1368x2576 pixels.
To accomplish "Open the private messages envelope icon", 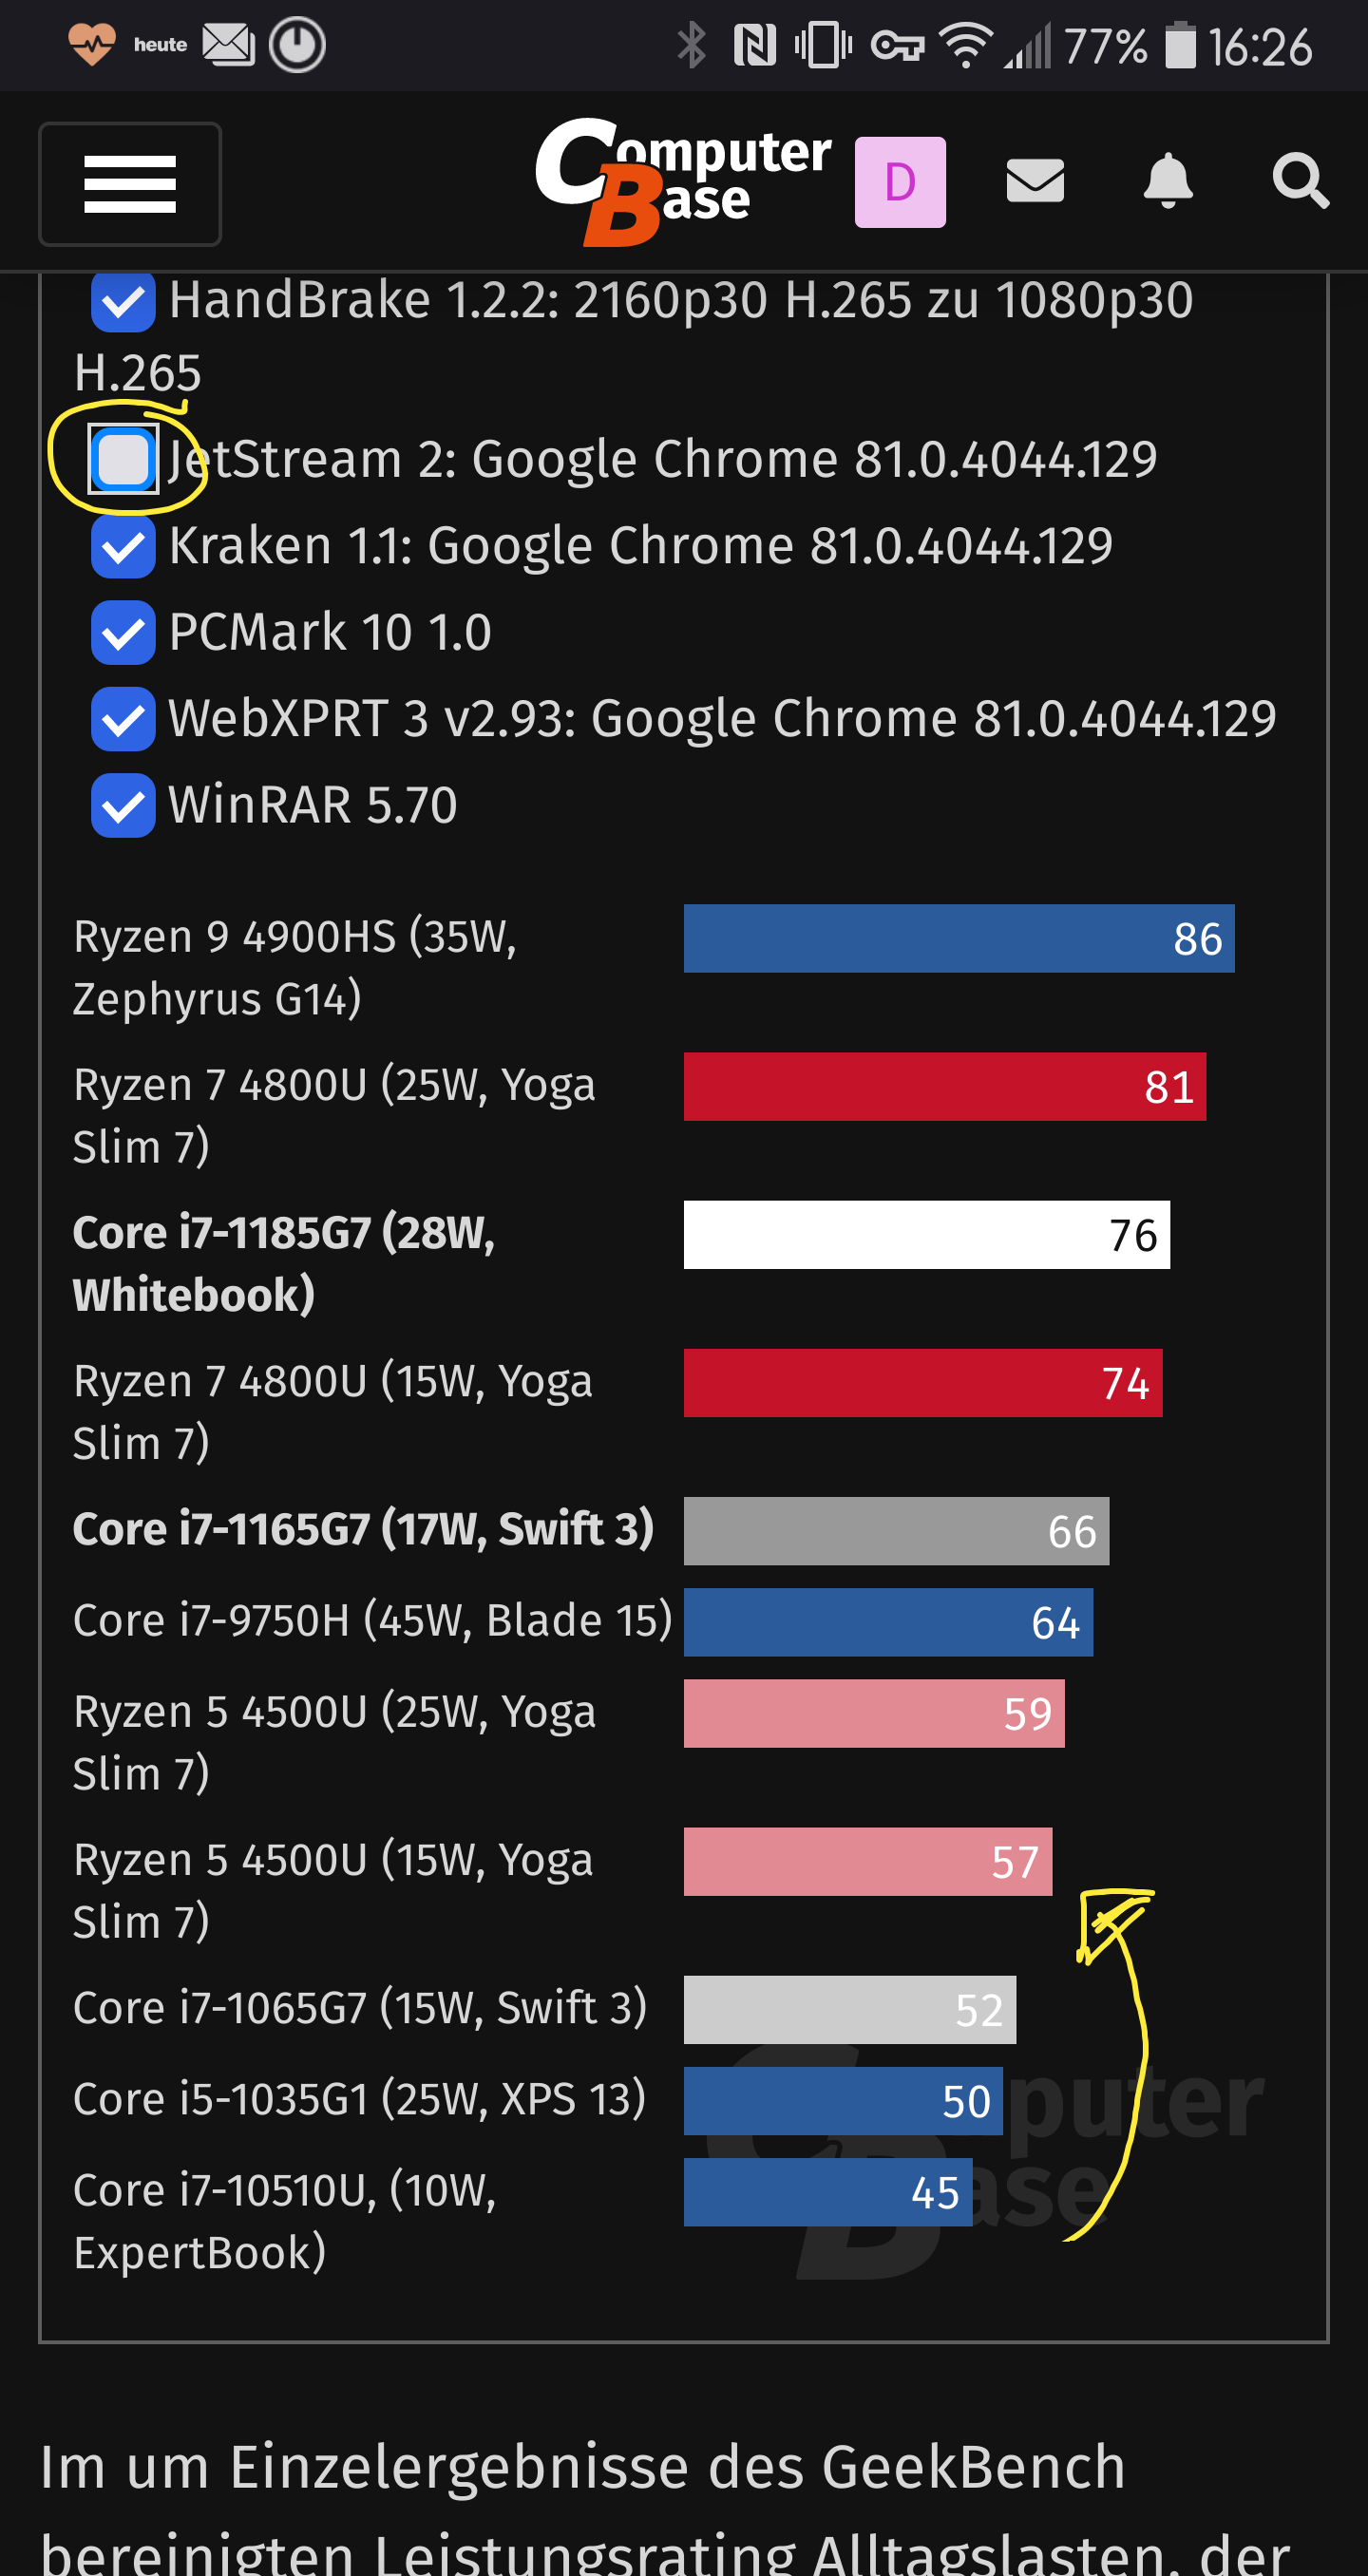I will click(1034, 181).
